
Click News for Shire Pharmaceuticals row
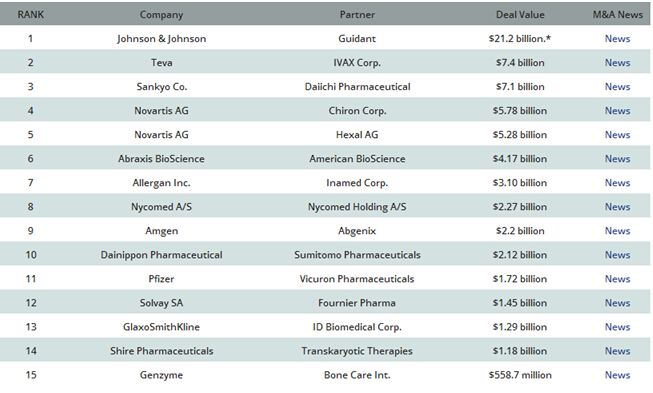coord(617,351)
